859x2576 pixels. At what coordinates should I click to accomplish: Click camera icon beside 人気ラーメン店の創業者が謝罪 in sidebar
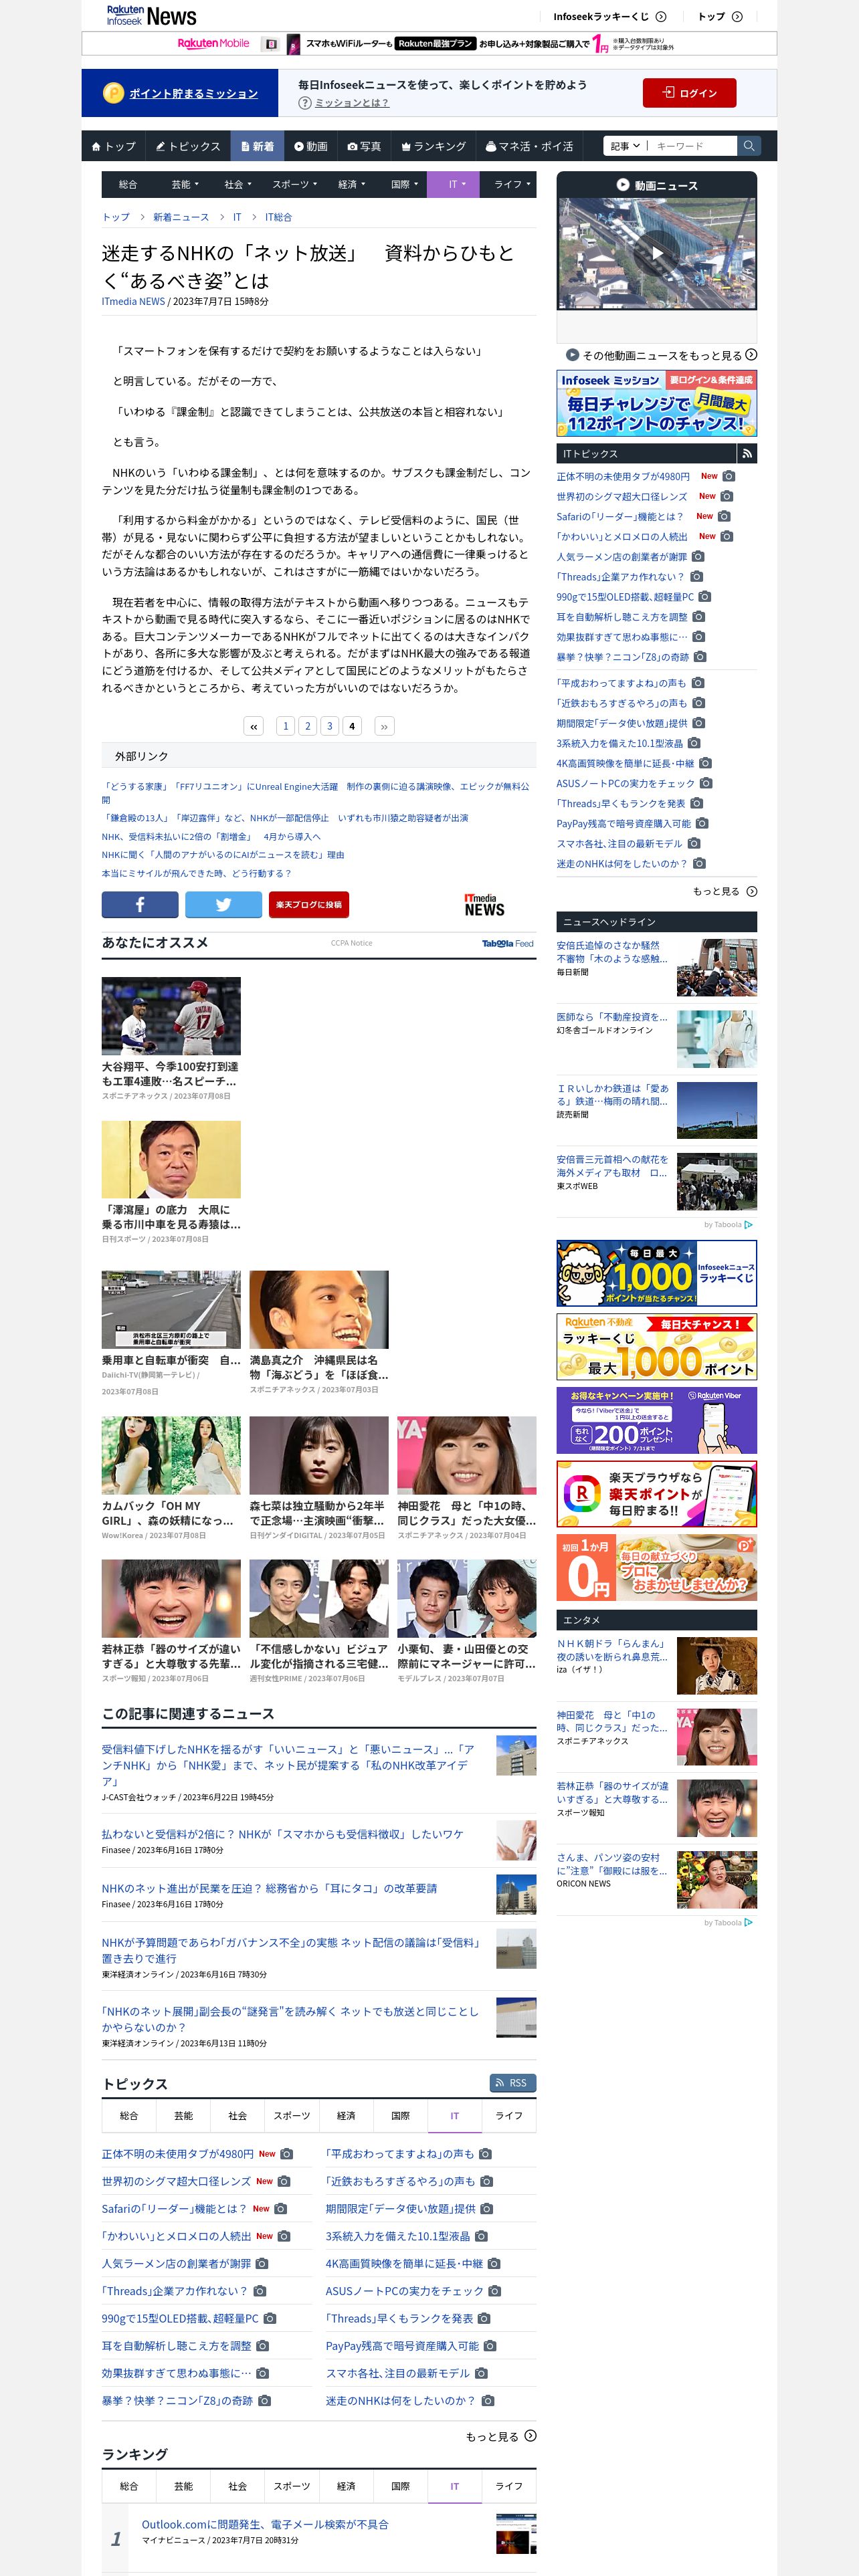click(698, 556)
